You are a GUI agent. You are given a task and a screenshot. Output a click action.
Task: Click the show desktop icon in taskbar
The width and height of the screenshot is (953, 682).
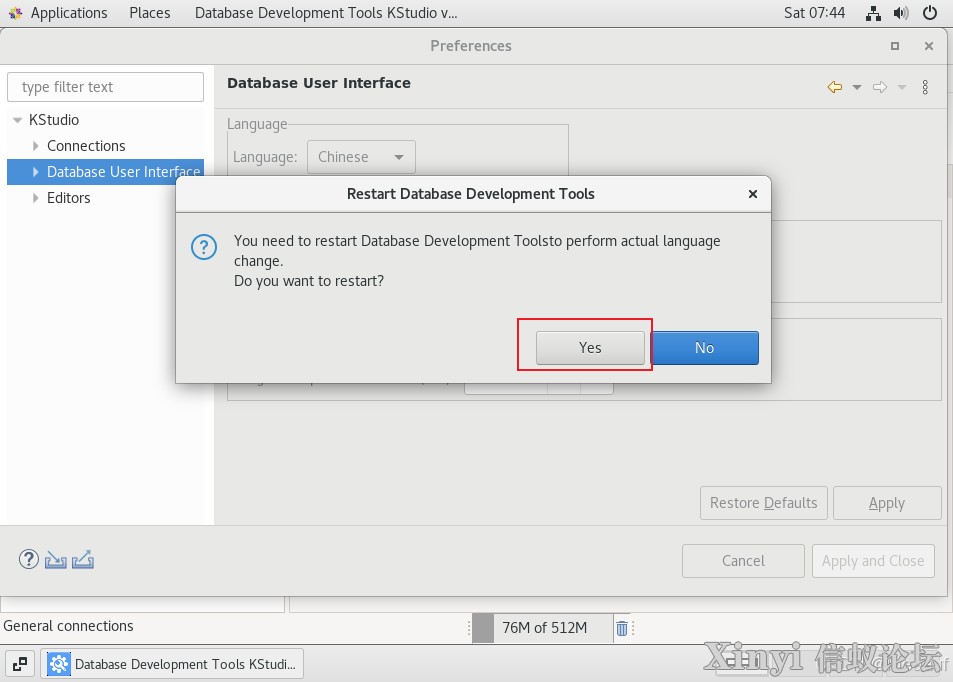coord(20,664)
